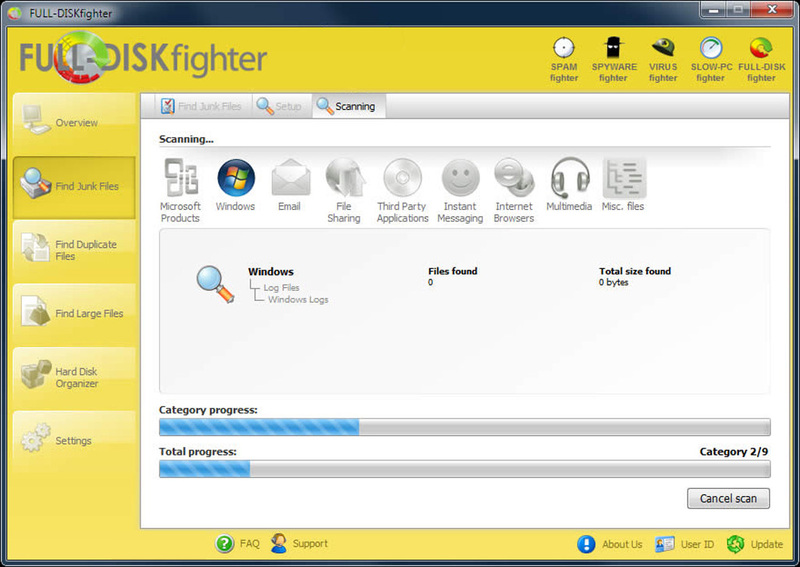
Task: Click the Total progress bar
Action: point(465,469)
